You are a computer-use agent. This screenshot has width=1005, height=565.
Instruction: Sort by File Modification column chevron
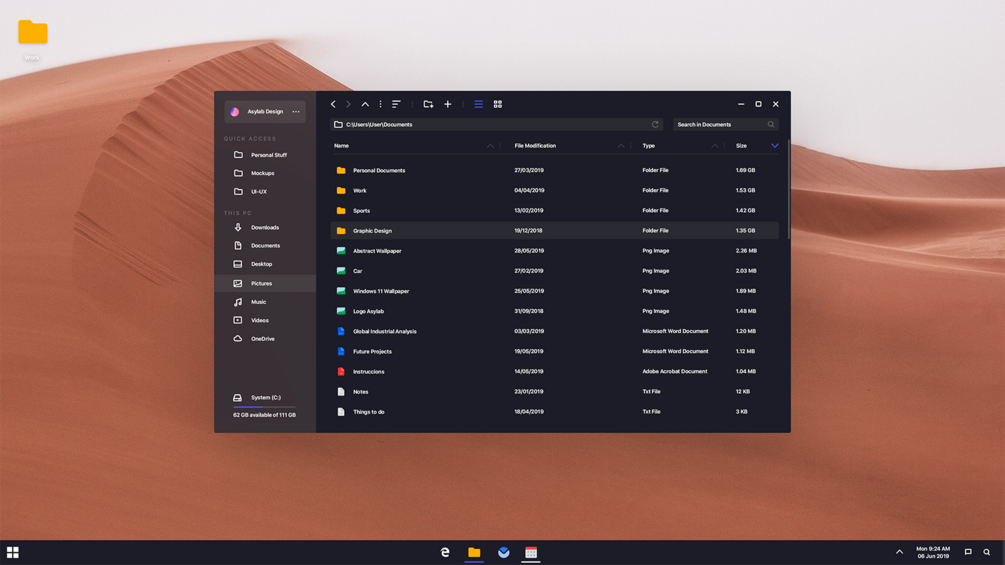(621, 146)
